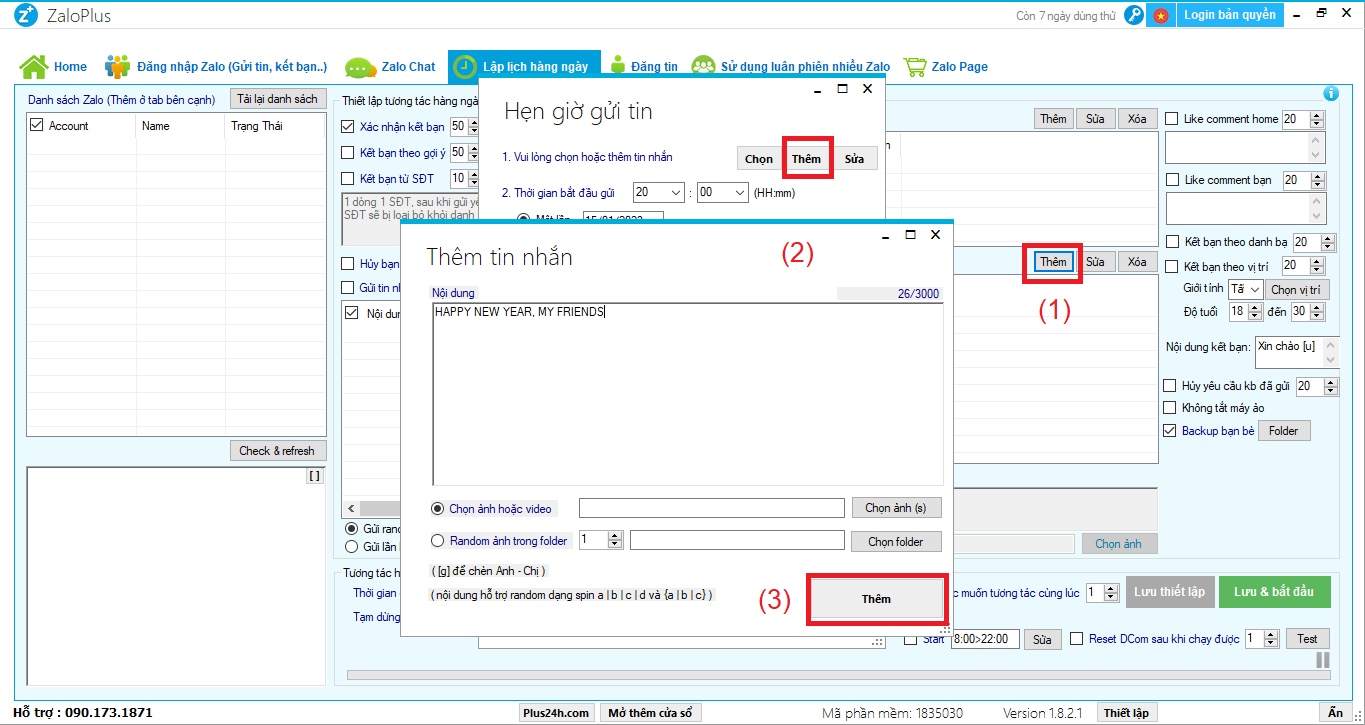Enable the Reset DCom checkbox
1365x725 pixels.
[1077, 639]
